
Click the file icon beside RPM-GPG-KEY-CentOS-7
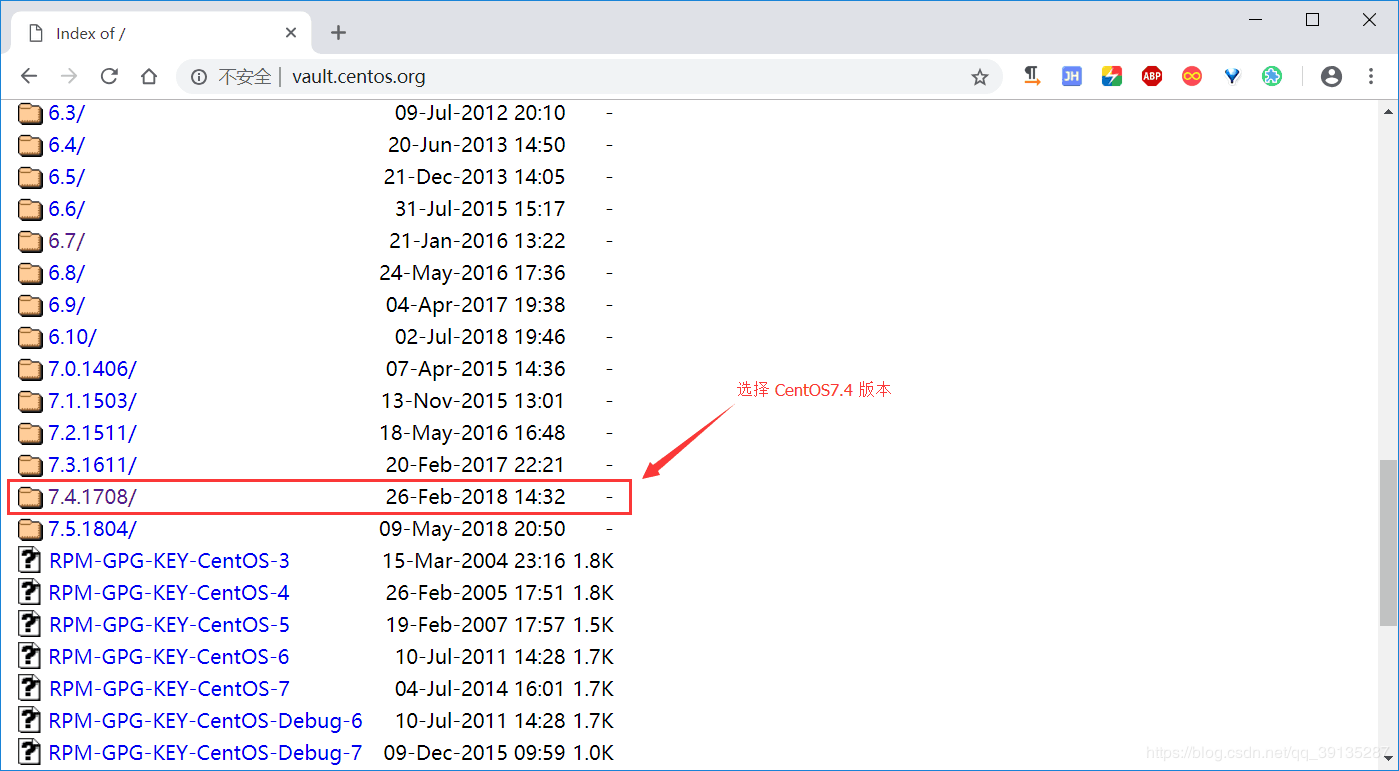tap(31, 688)
